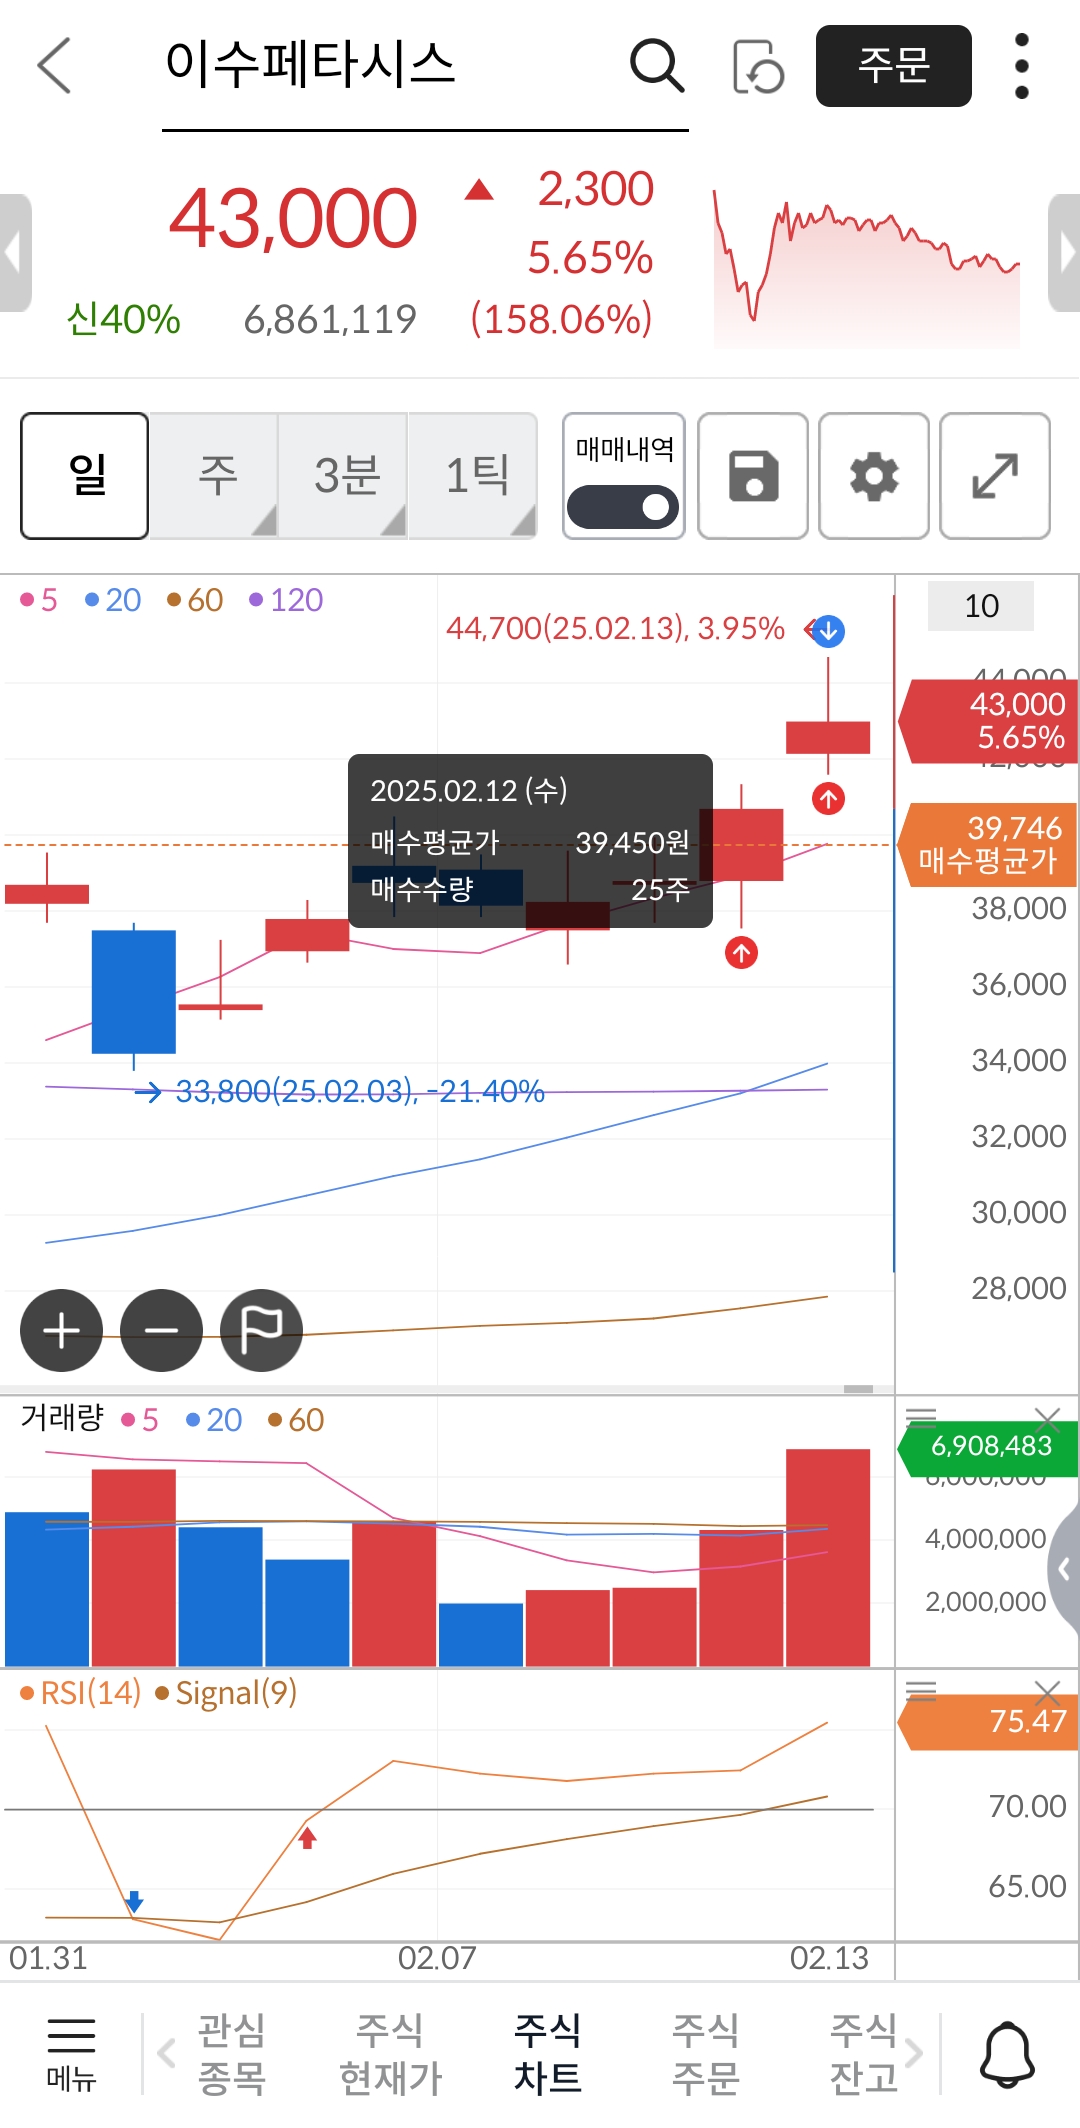
Task: Tap the 20-day moving average legend
Action: tap(113, 600)
